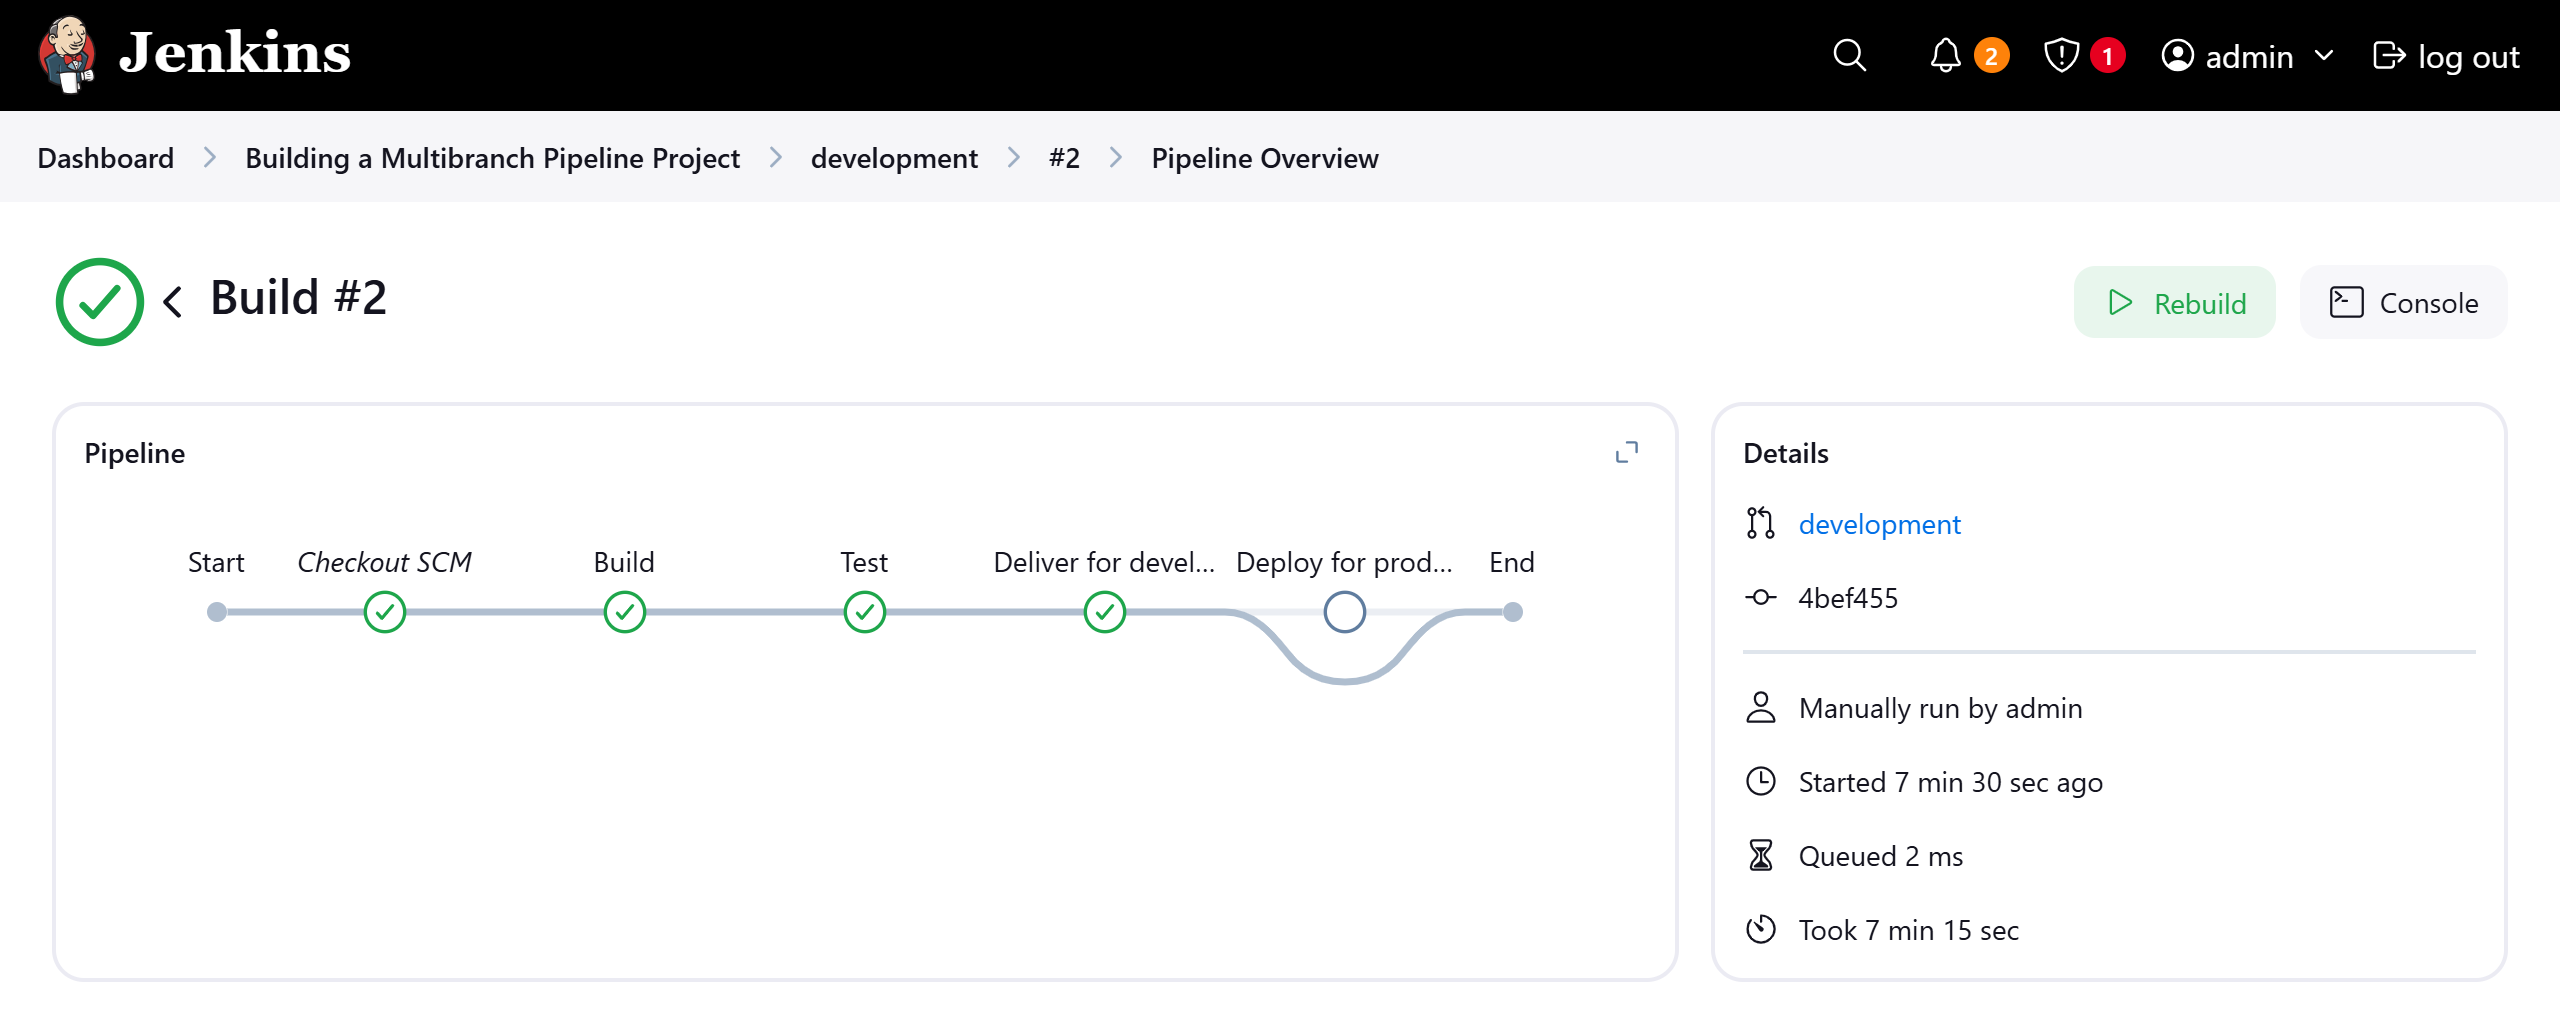Expand the chevron after the Multibranch Project breadcrumb
Screen dimensions: 2560x1026
click(x=776, y=158)
